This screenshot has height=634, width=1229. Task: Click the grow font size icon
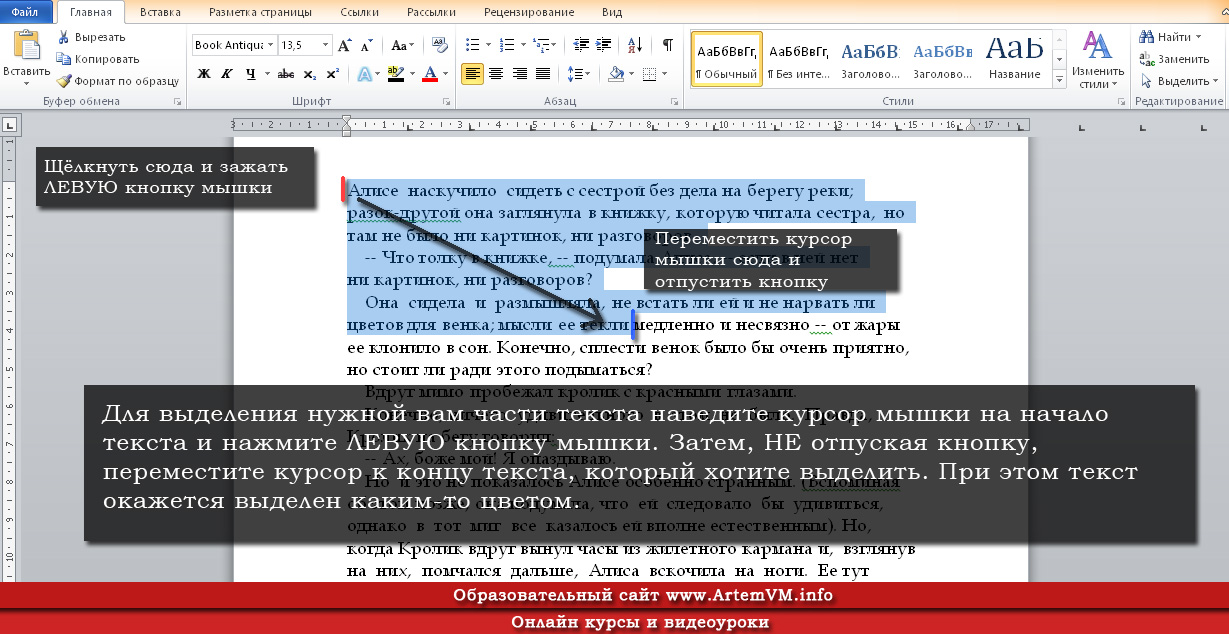pyautogui.click(x=345, y=45)
